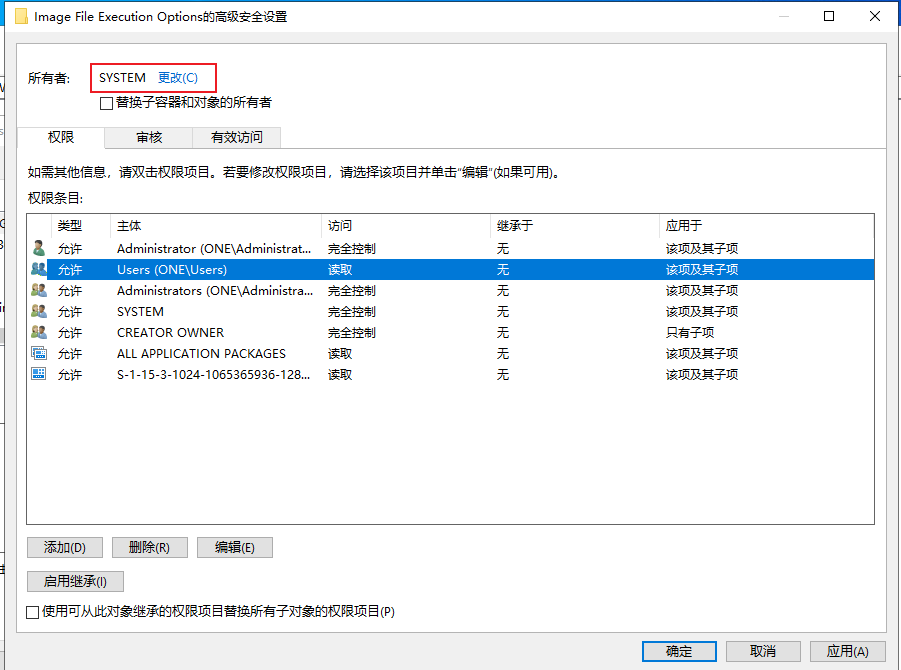The width and height of the screenshot is (901, 670).
Task: Select the Administrators (ONE\Administra... entry
Action: tap(450, 290)
